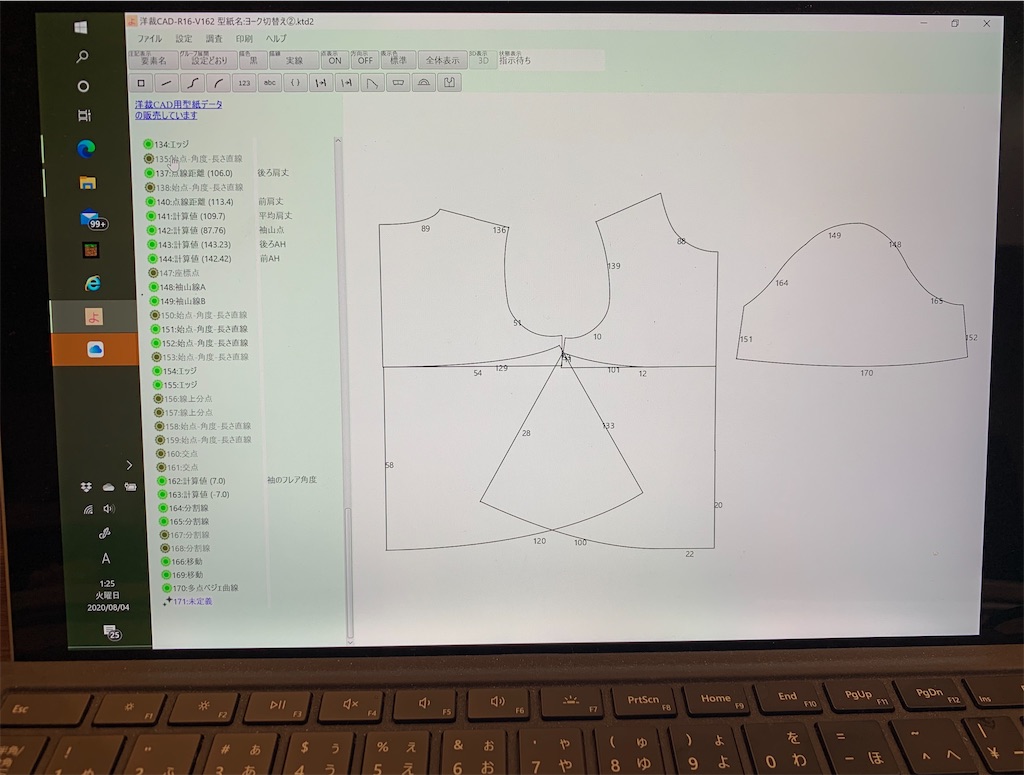The image size is (1024, 775).
Task: Open Task View in the taskbar
Action: tap(84, 116)
